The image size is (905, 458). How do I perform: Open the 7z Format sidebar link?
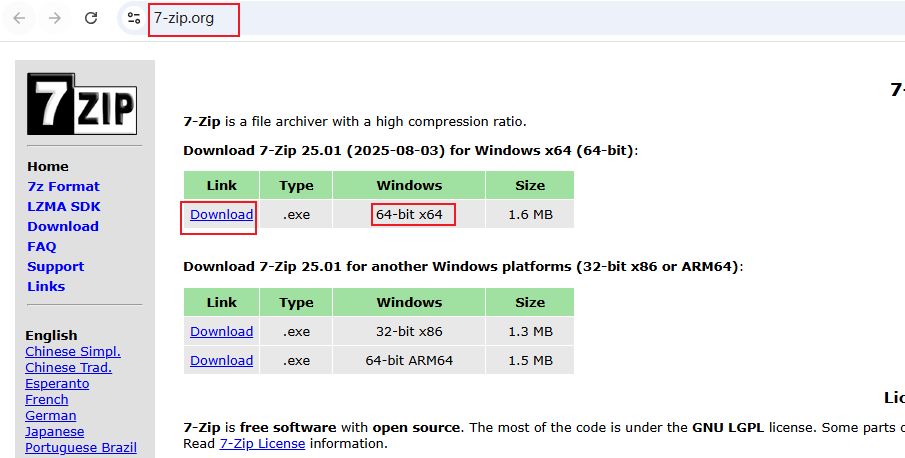pos(63,186)
